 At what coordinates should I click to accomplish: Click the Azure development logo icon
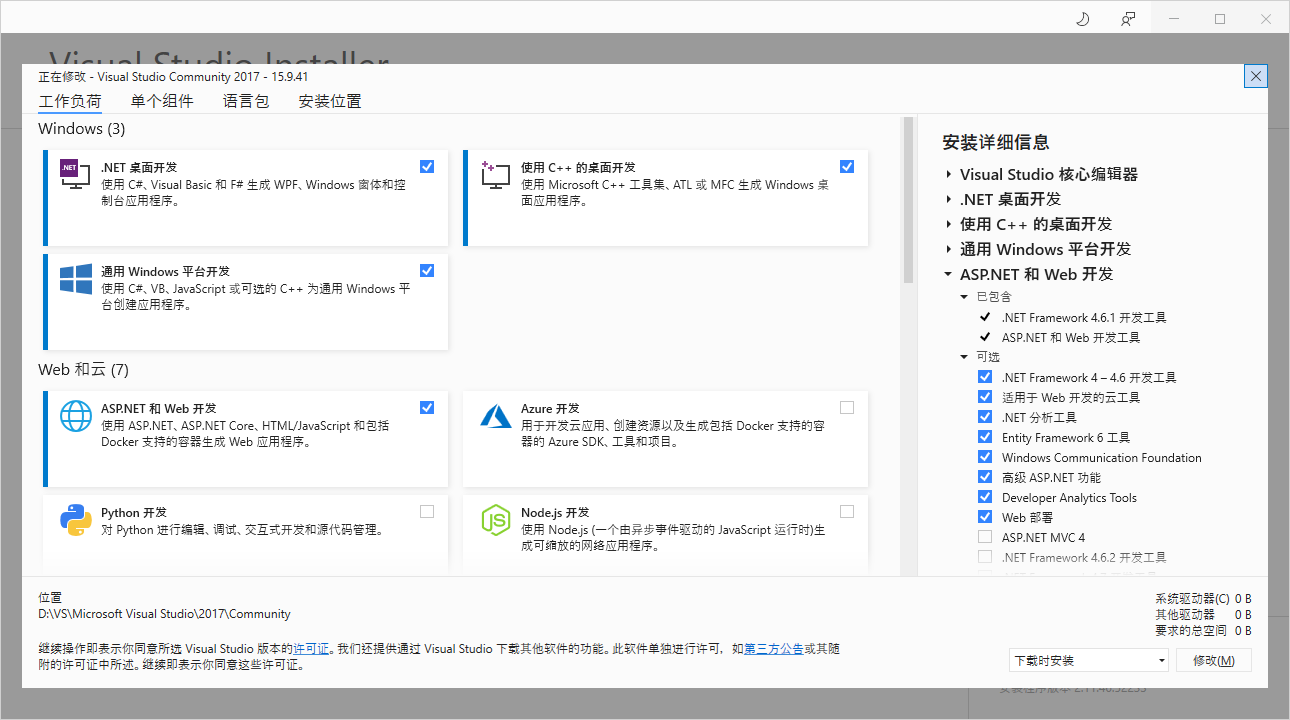click(496, 416)
